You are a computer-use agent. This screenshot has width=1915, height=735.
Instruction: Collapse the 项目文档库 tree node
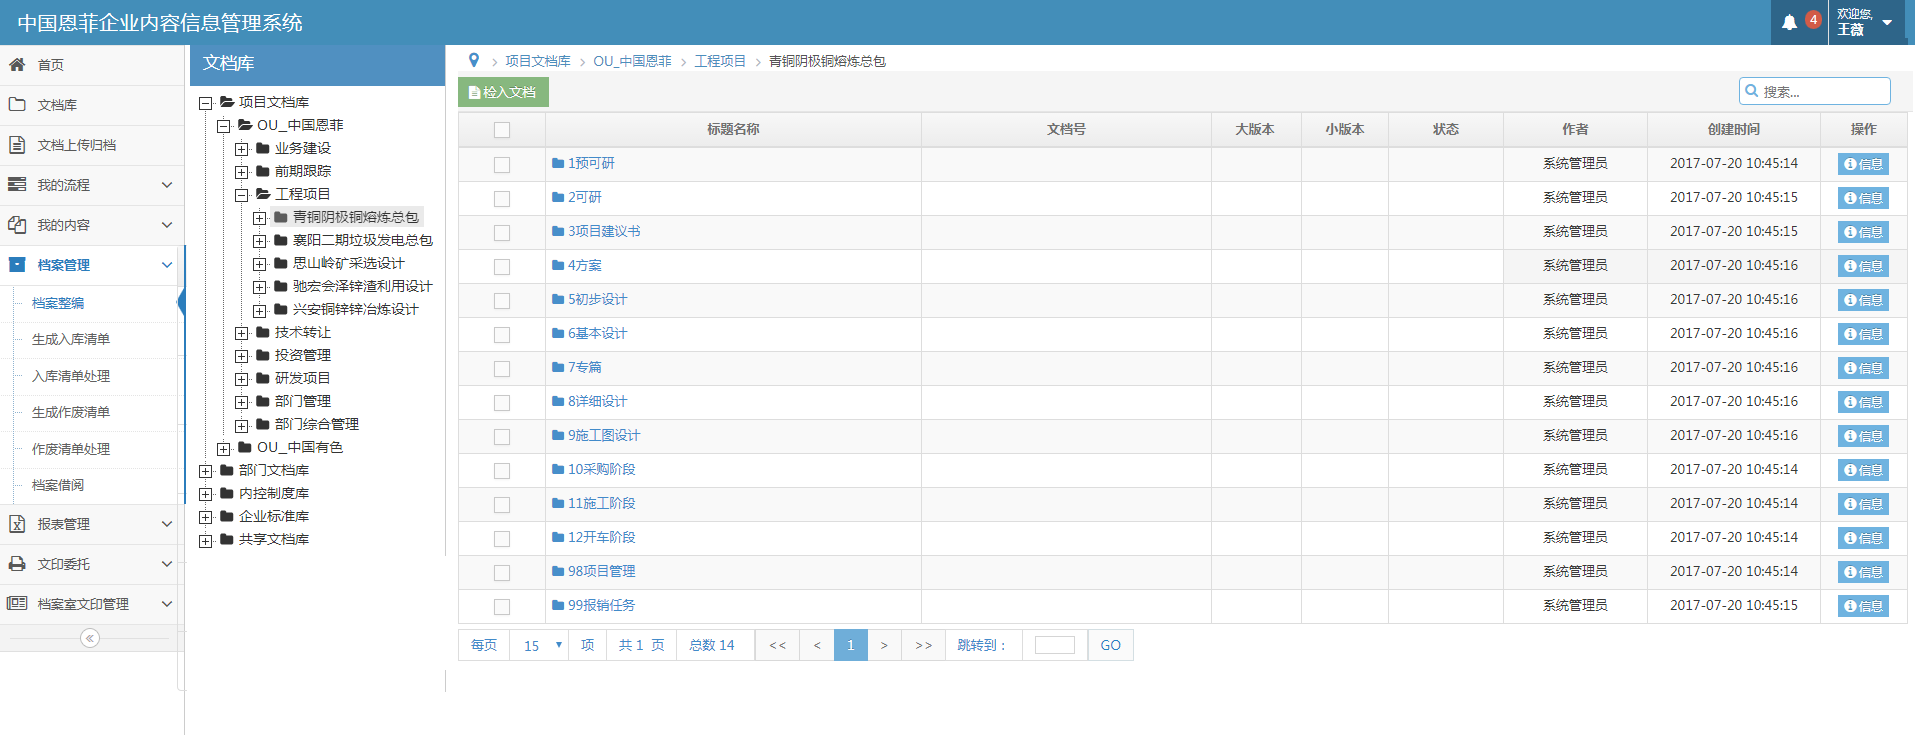(x=205, y=103)
